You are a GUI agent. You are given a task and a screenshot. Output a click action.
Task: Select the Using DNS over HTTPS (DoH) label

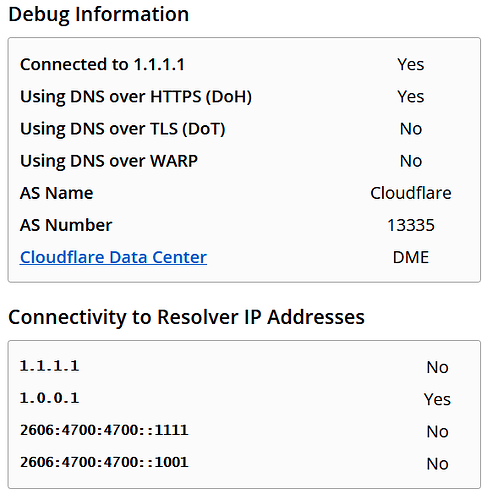click(x=136, y=97)
